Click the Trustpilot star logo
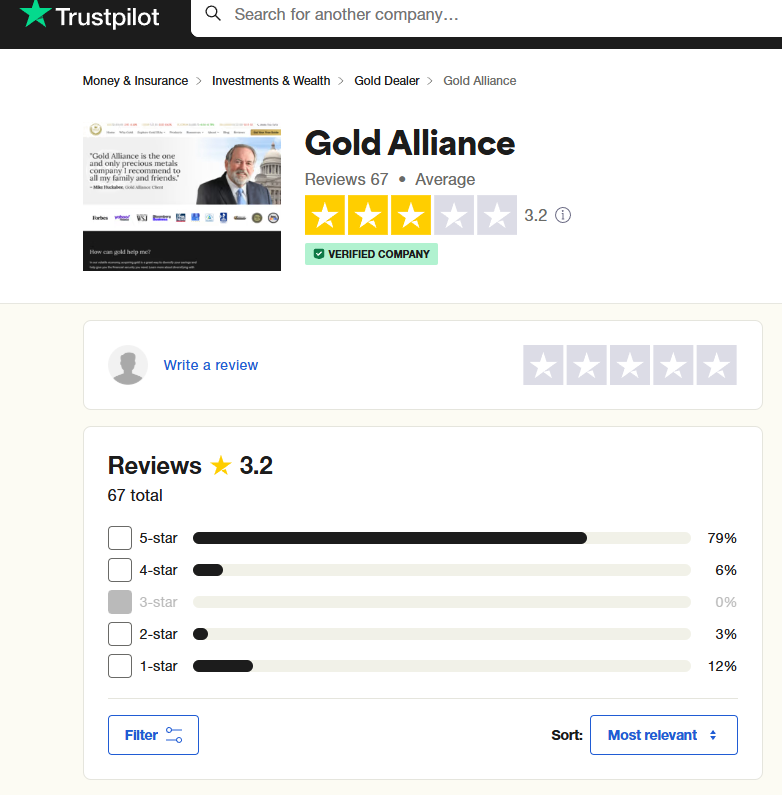Viewport: 782px width, 795px height. [35, 13]
